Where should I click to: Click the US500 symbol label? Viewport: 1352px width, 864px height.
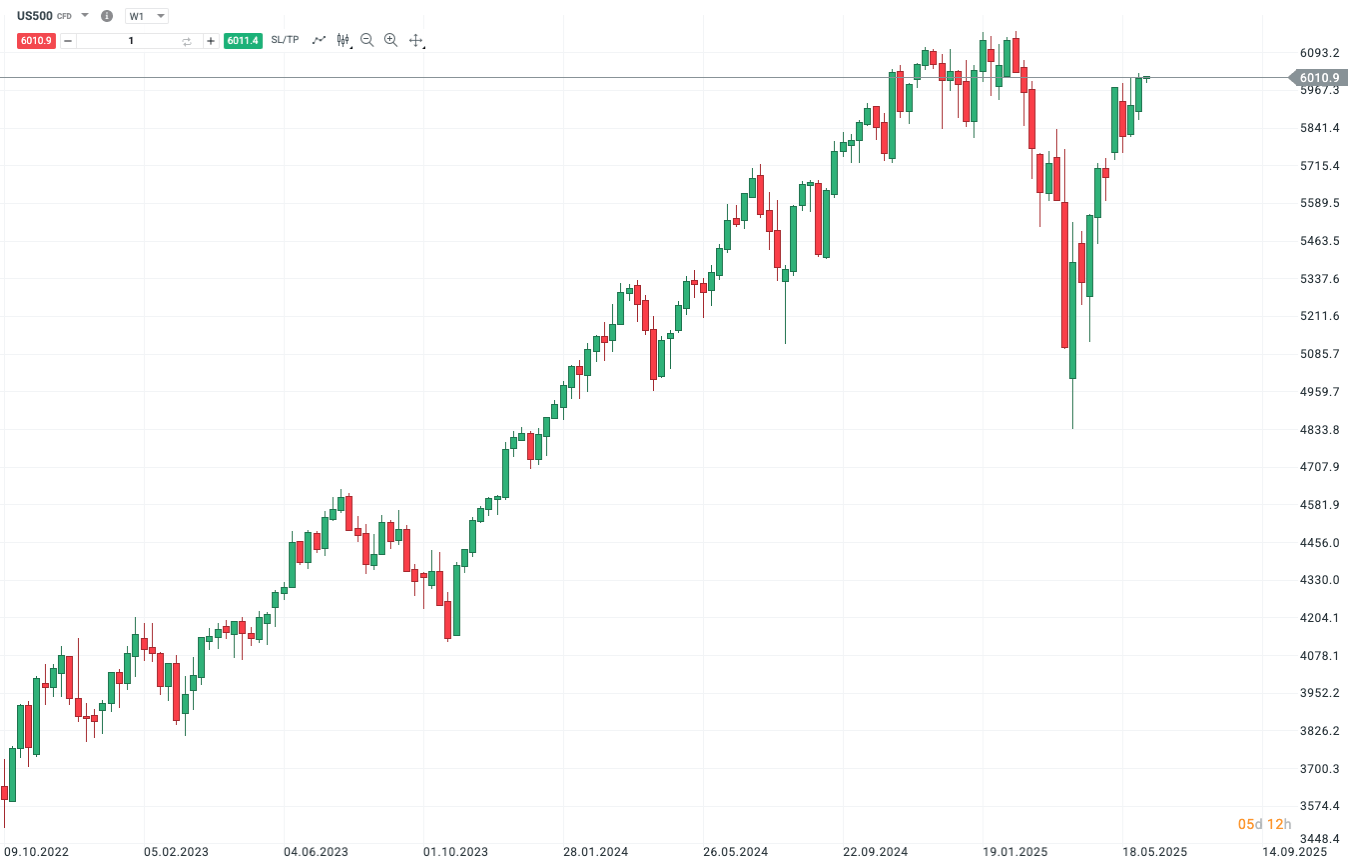click(x=35, y=15)
